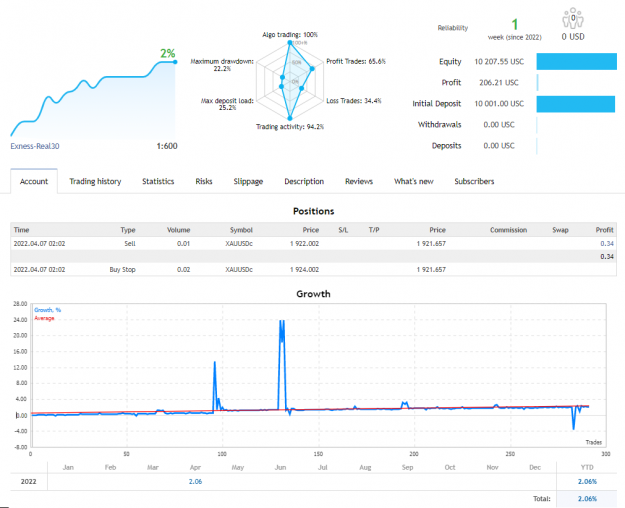Click the Symbol column header
Image resolution: width=625 pixels, height=508 pixels.
click(241, 230)
